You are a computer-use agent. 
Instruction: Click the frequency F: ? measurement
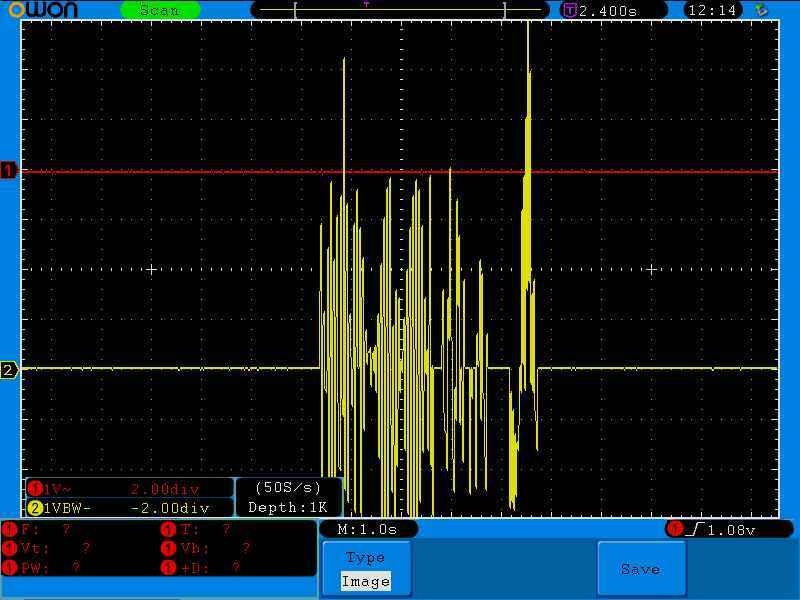tap(37, 529)
